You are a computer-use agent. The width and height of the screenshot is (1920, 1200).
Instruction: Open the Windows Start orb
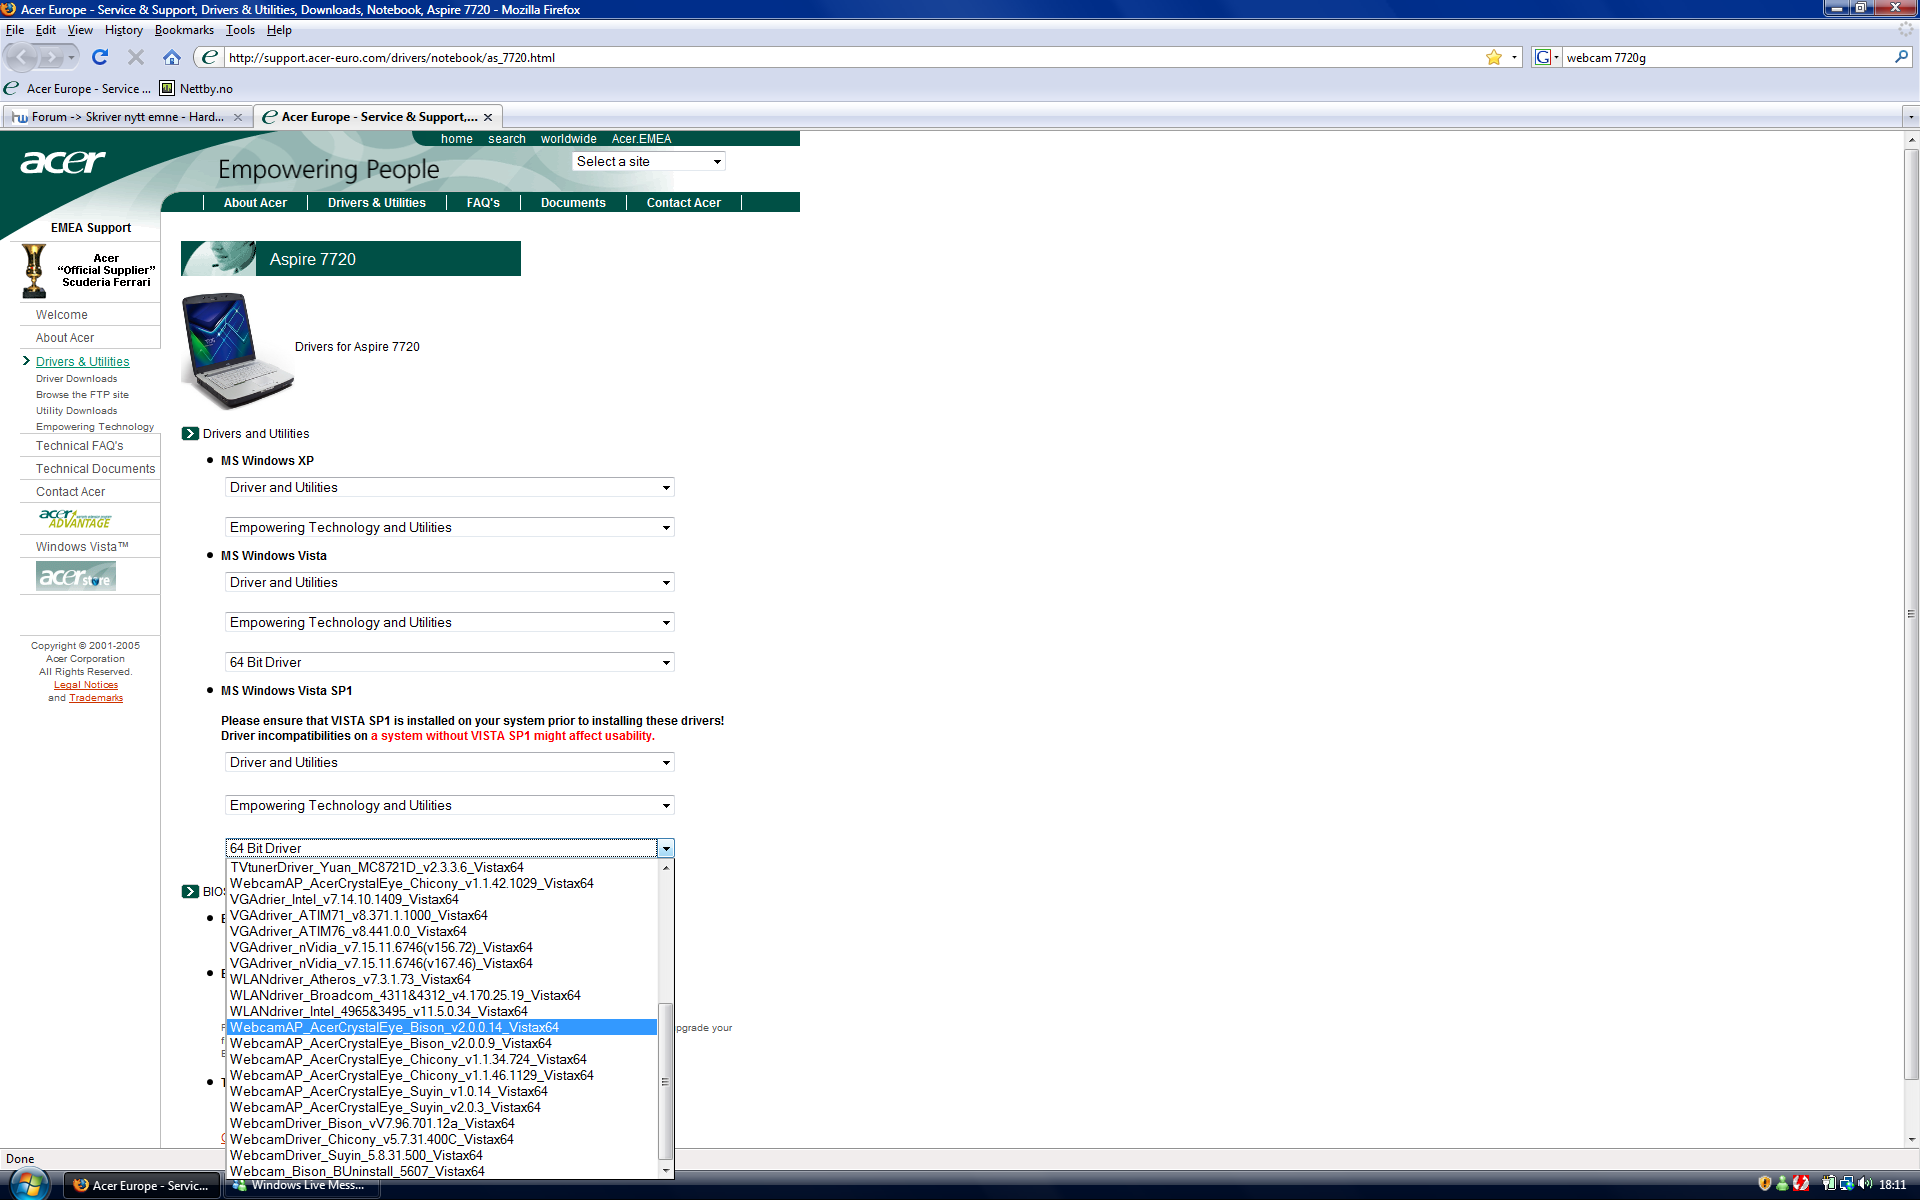click(x=28, y=1184)
